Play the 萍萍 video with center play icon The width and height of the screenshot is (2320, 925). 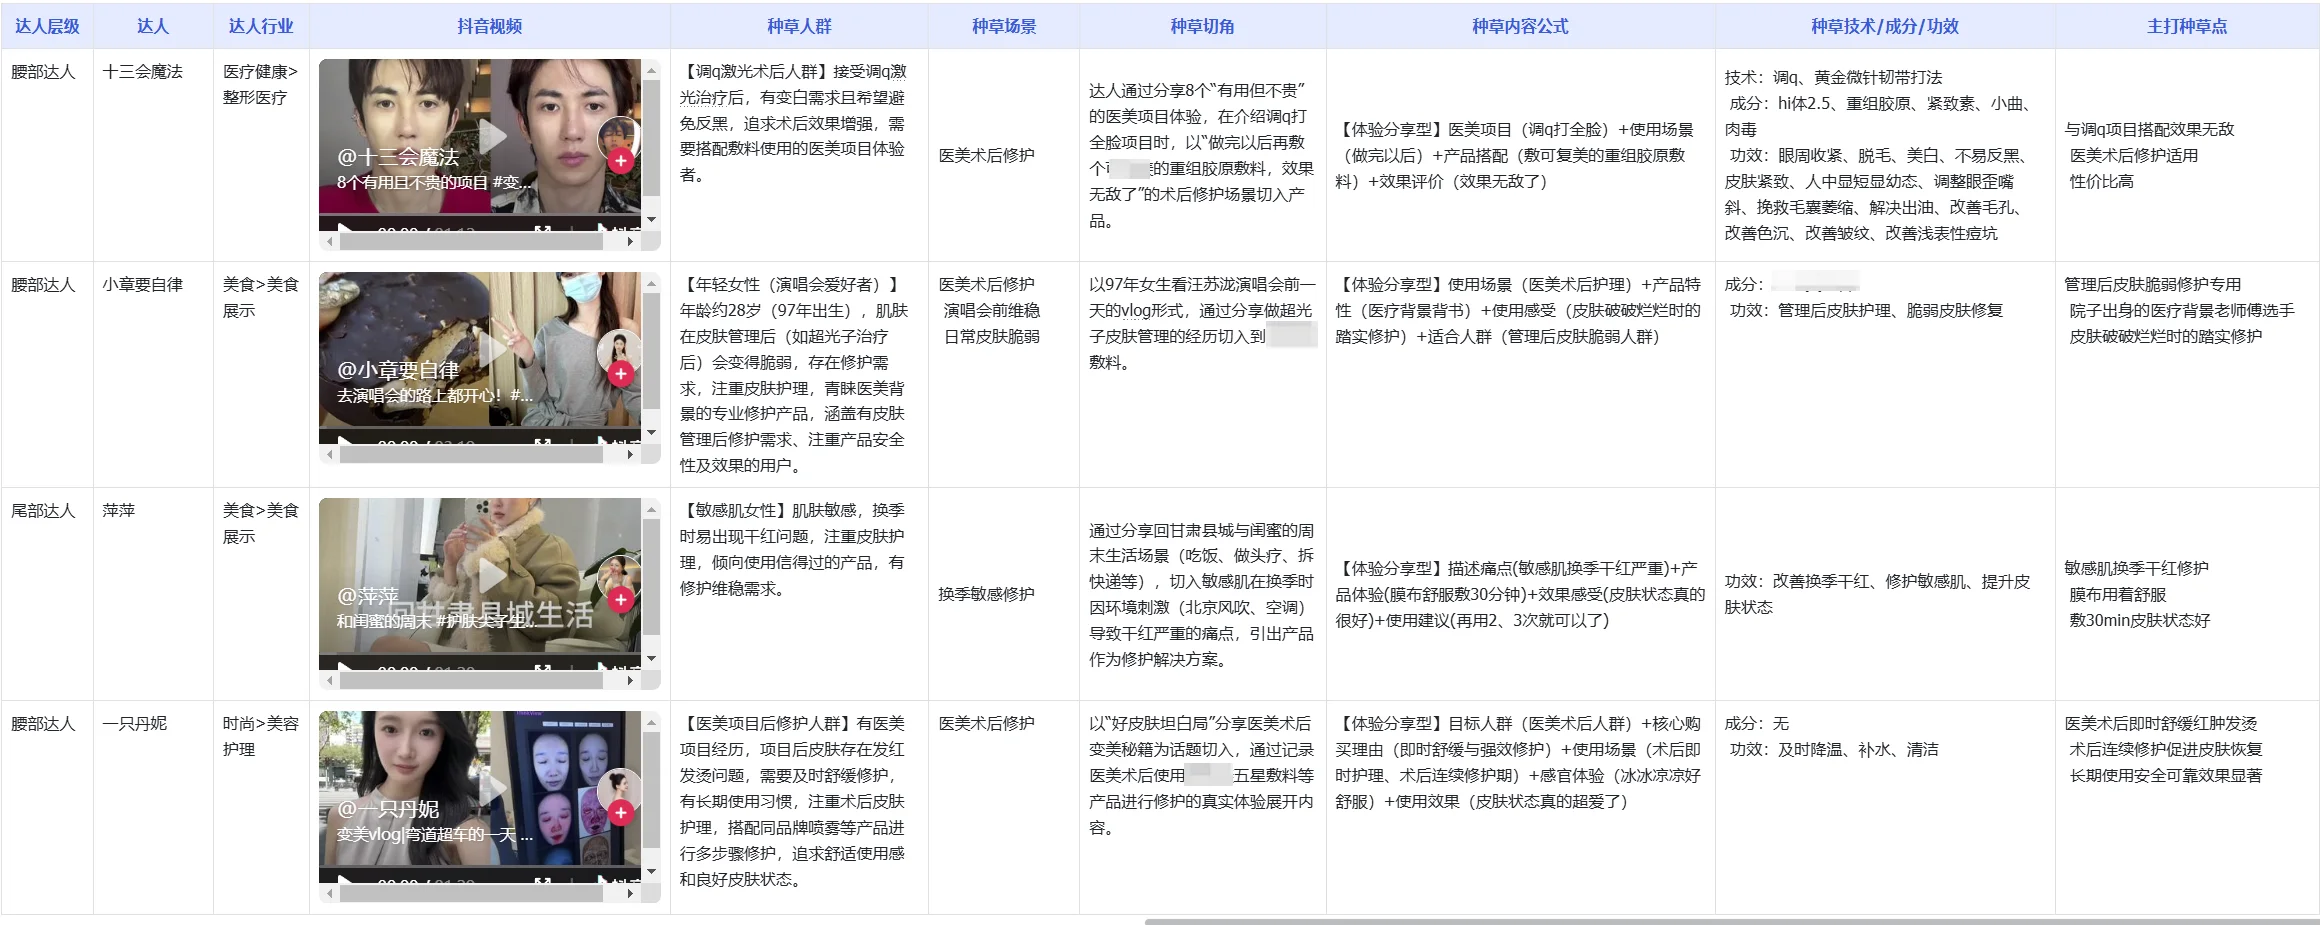[x=491, y=575]
